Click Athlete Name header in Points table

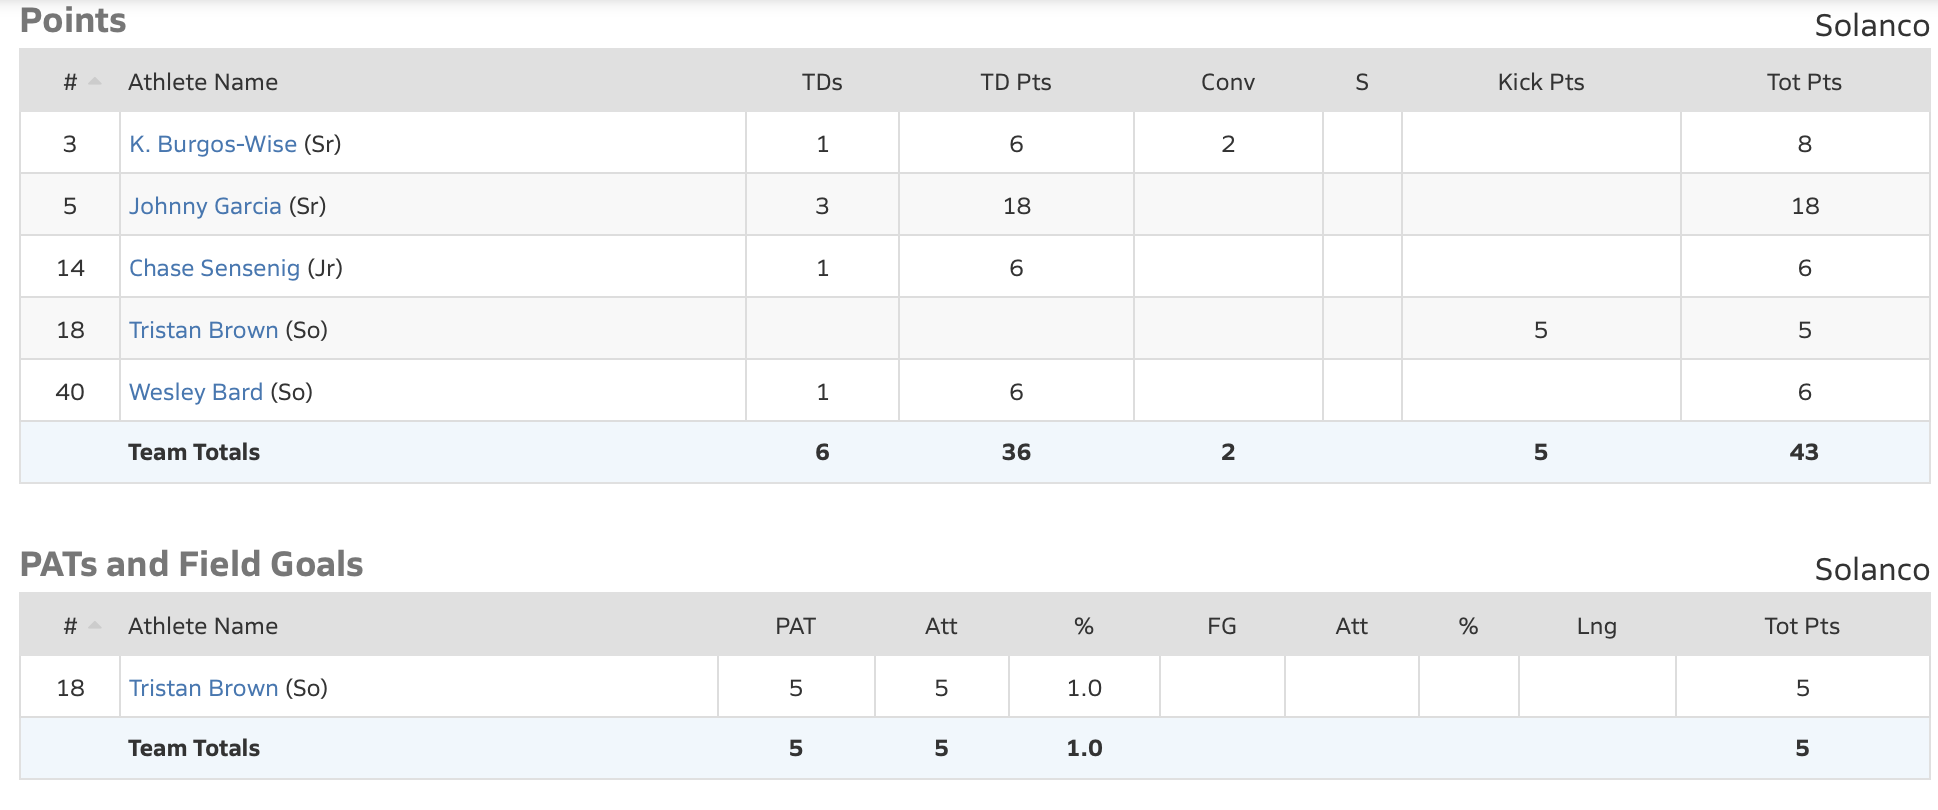[x=203, y=82]
